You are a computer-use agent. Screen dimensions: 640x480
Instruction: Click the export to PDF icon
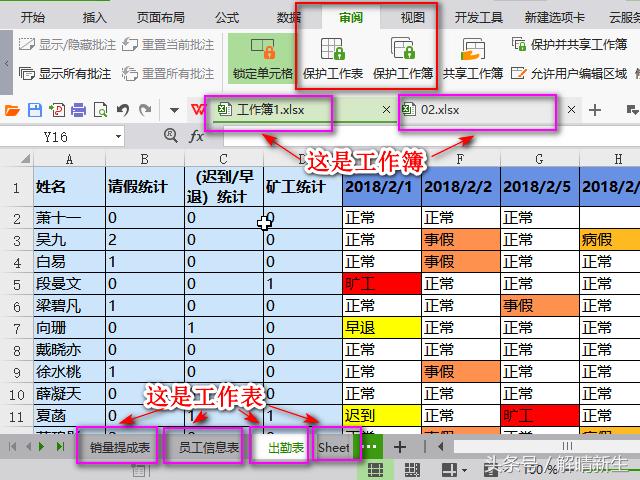[57, 110]
